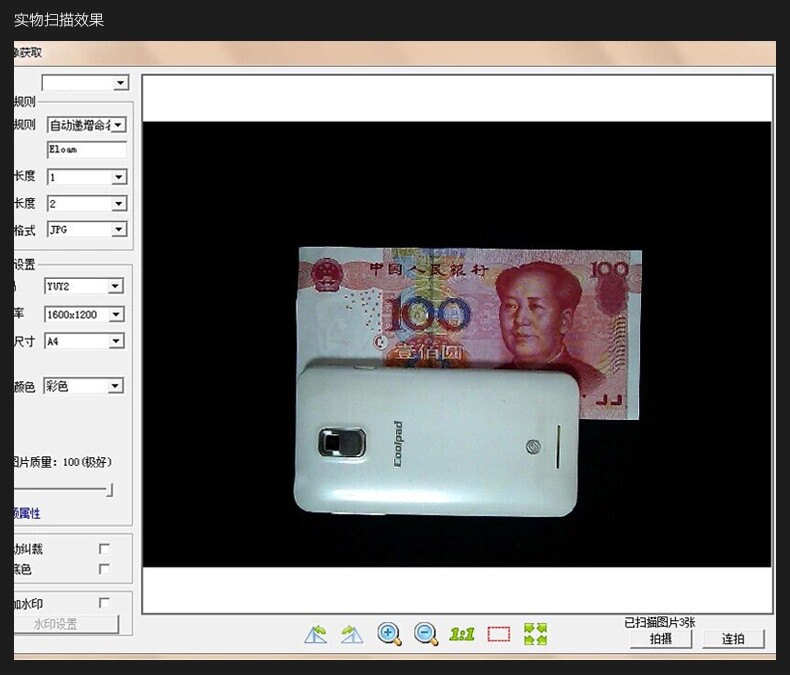The image size is (790, 675).
Task: Click the scanned preview image area
Action: pyautogui.click(x=457, y=344)
